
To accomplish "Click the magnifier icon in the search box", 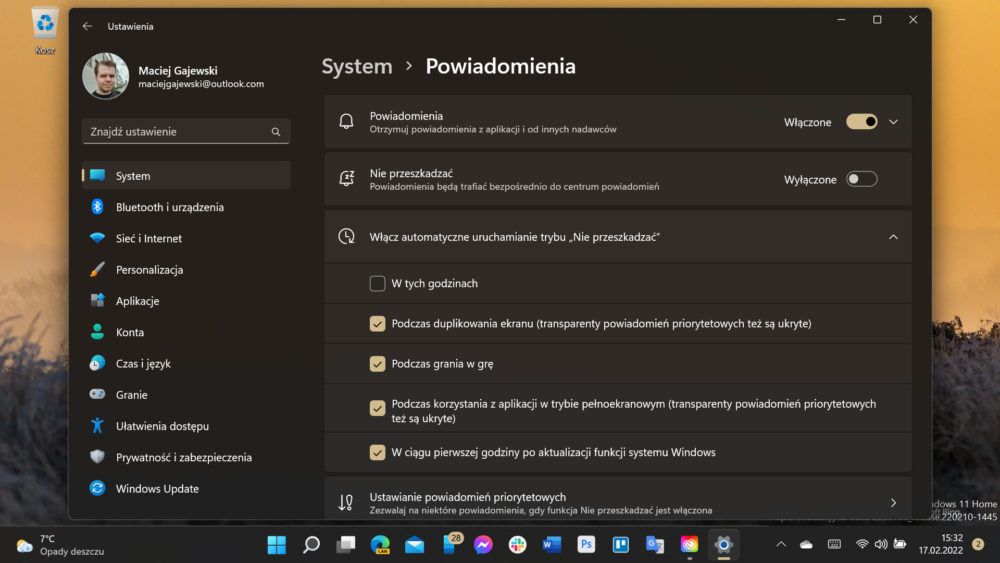I will click(276, 132).
